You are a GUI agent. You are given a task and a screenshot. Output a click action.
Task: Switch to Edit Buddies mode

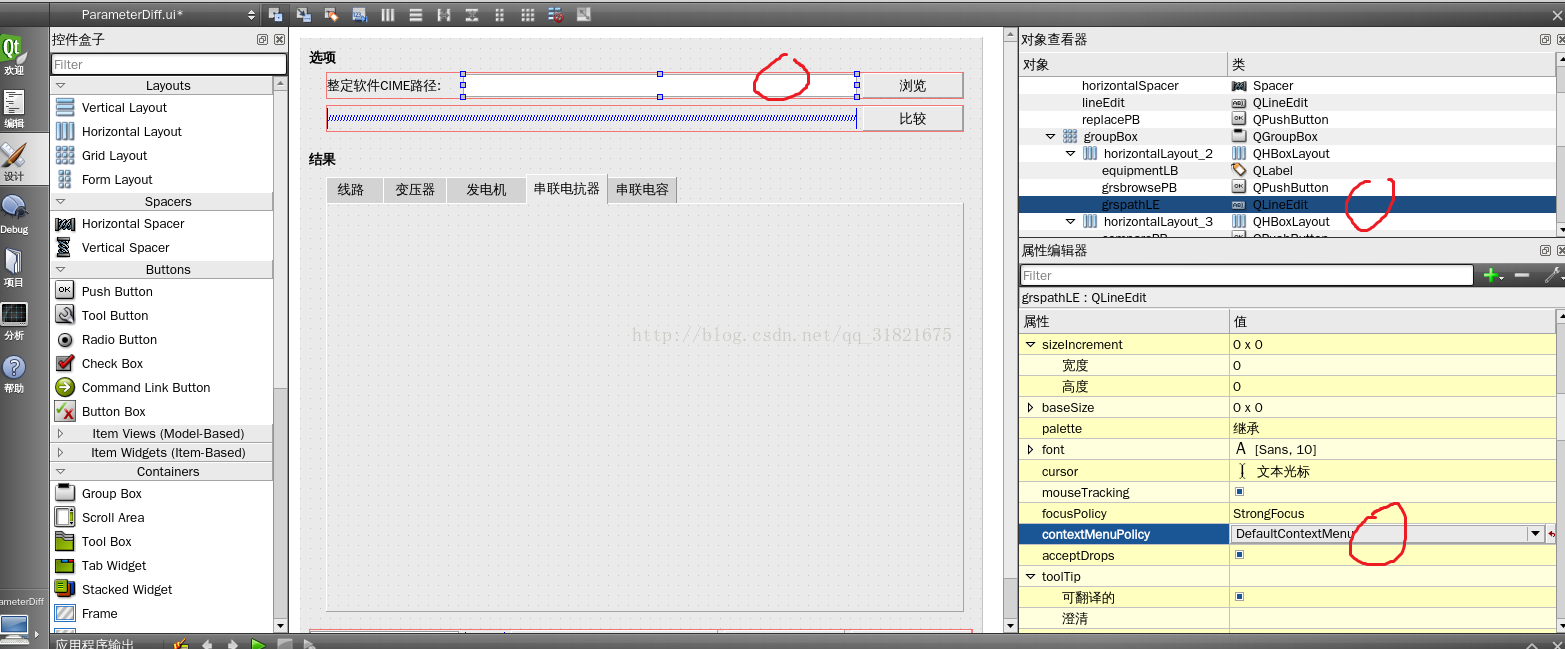click(x=331, y=15)
